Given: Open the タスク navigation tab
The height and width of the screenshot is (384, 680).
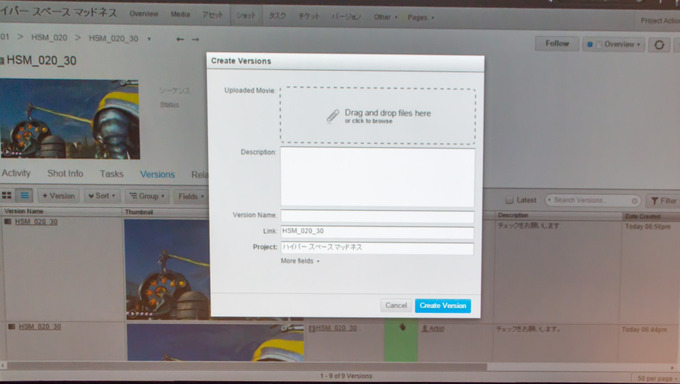Looking at the screenshot, I should pyautogui.click(x=277, y=16).
